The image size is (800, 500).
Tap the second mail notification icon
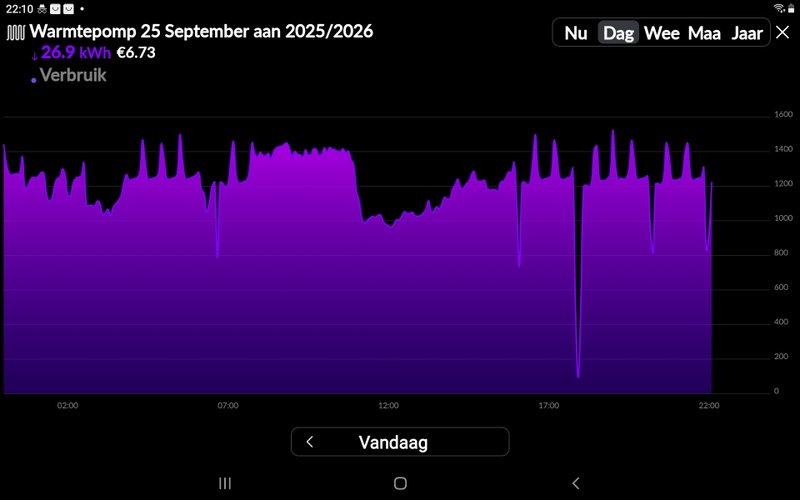[x=68, y=9]
